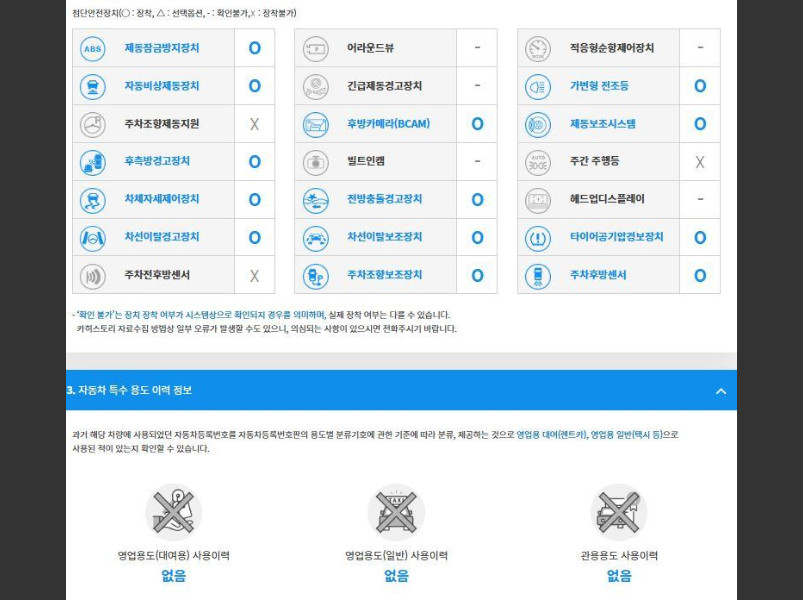
Task: Click the 주차후방센서 icon
Action: (x=538, y=275)
